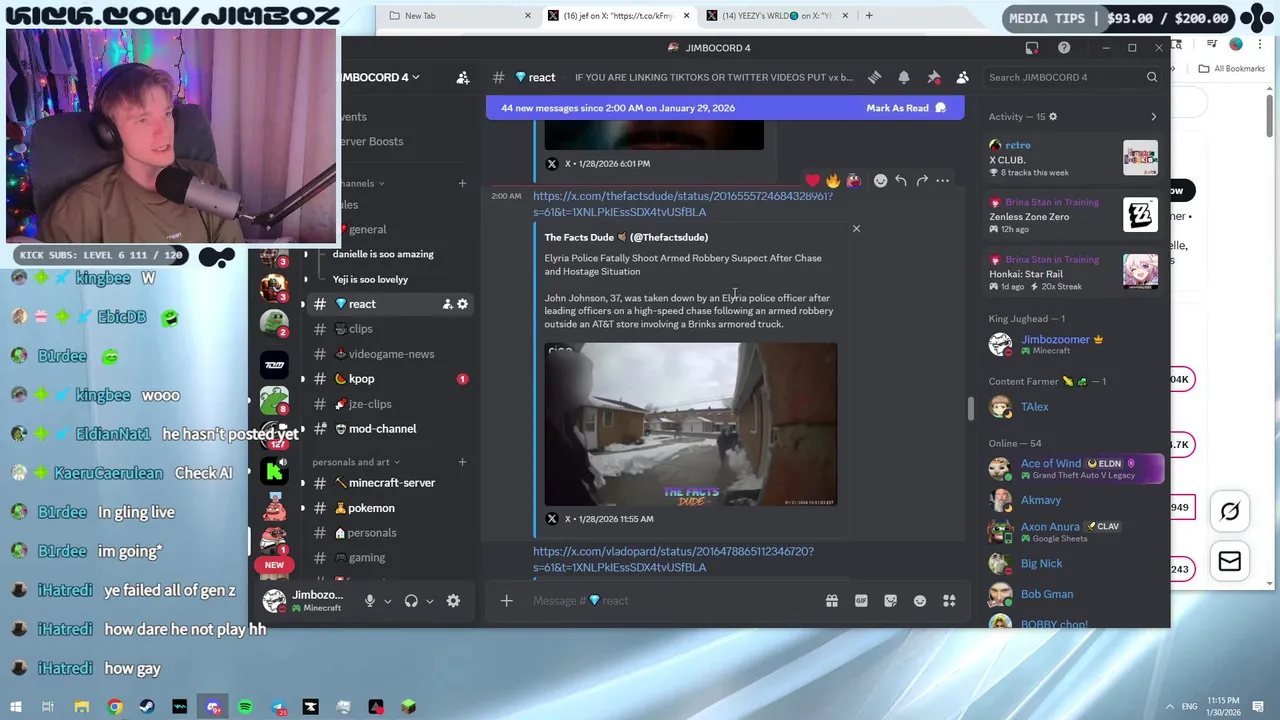Image resolution: width=1280 pixels, height=720 pixels.
Task: Open Windows Start menu
Action: pyautogui.click(x=15, y=707)
